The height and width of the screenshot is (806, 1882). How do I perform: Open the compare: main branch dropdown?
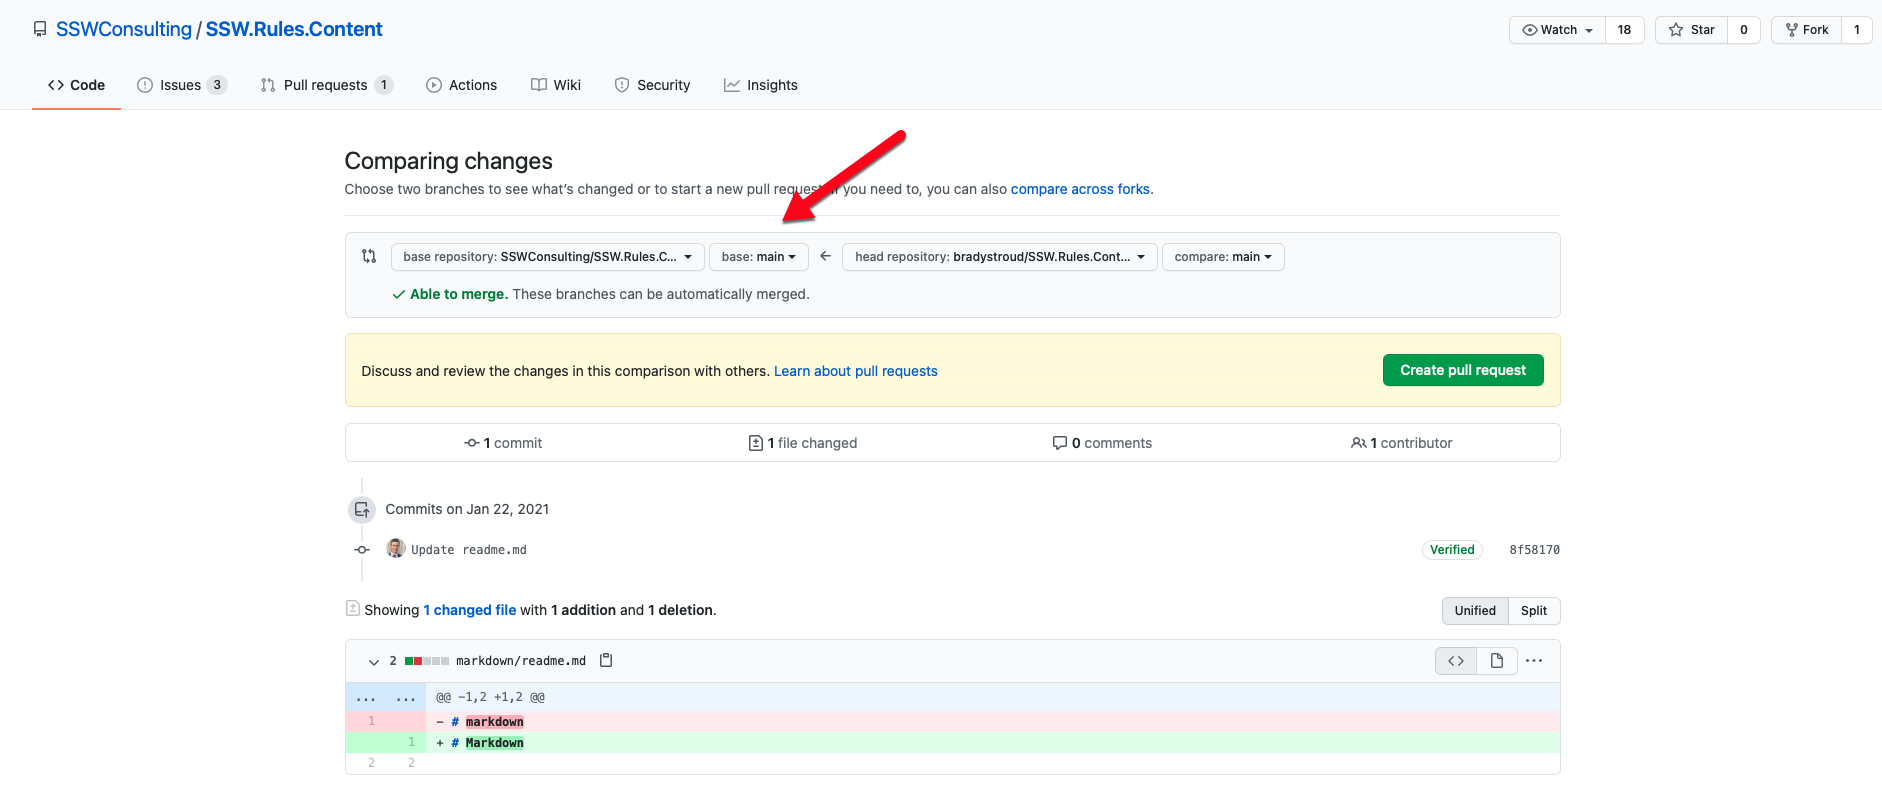pos(1223,257)
